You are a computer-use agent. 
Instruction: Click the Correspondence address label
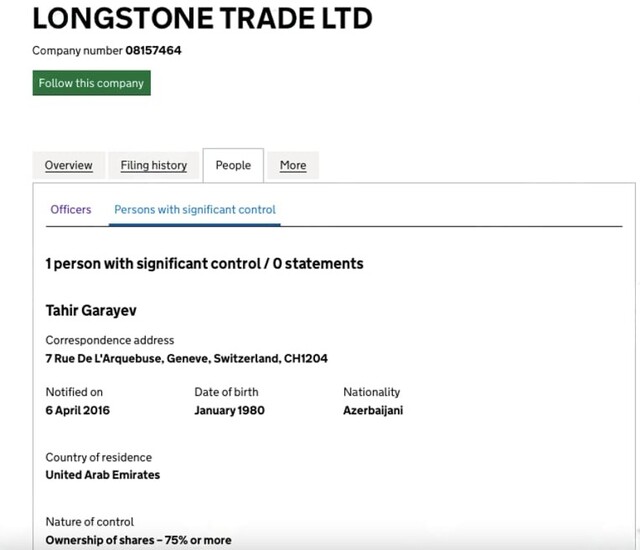[x=110, y=340]
